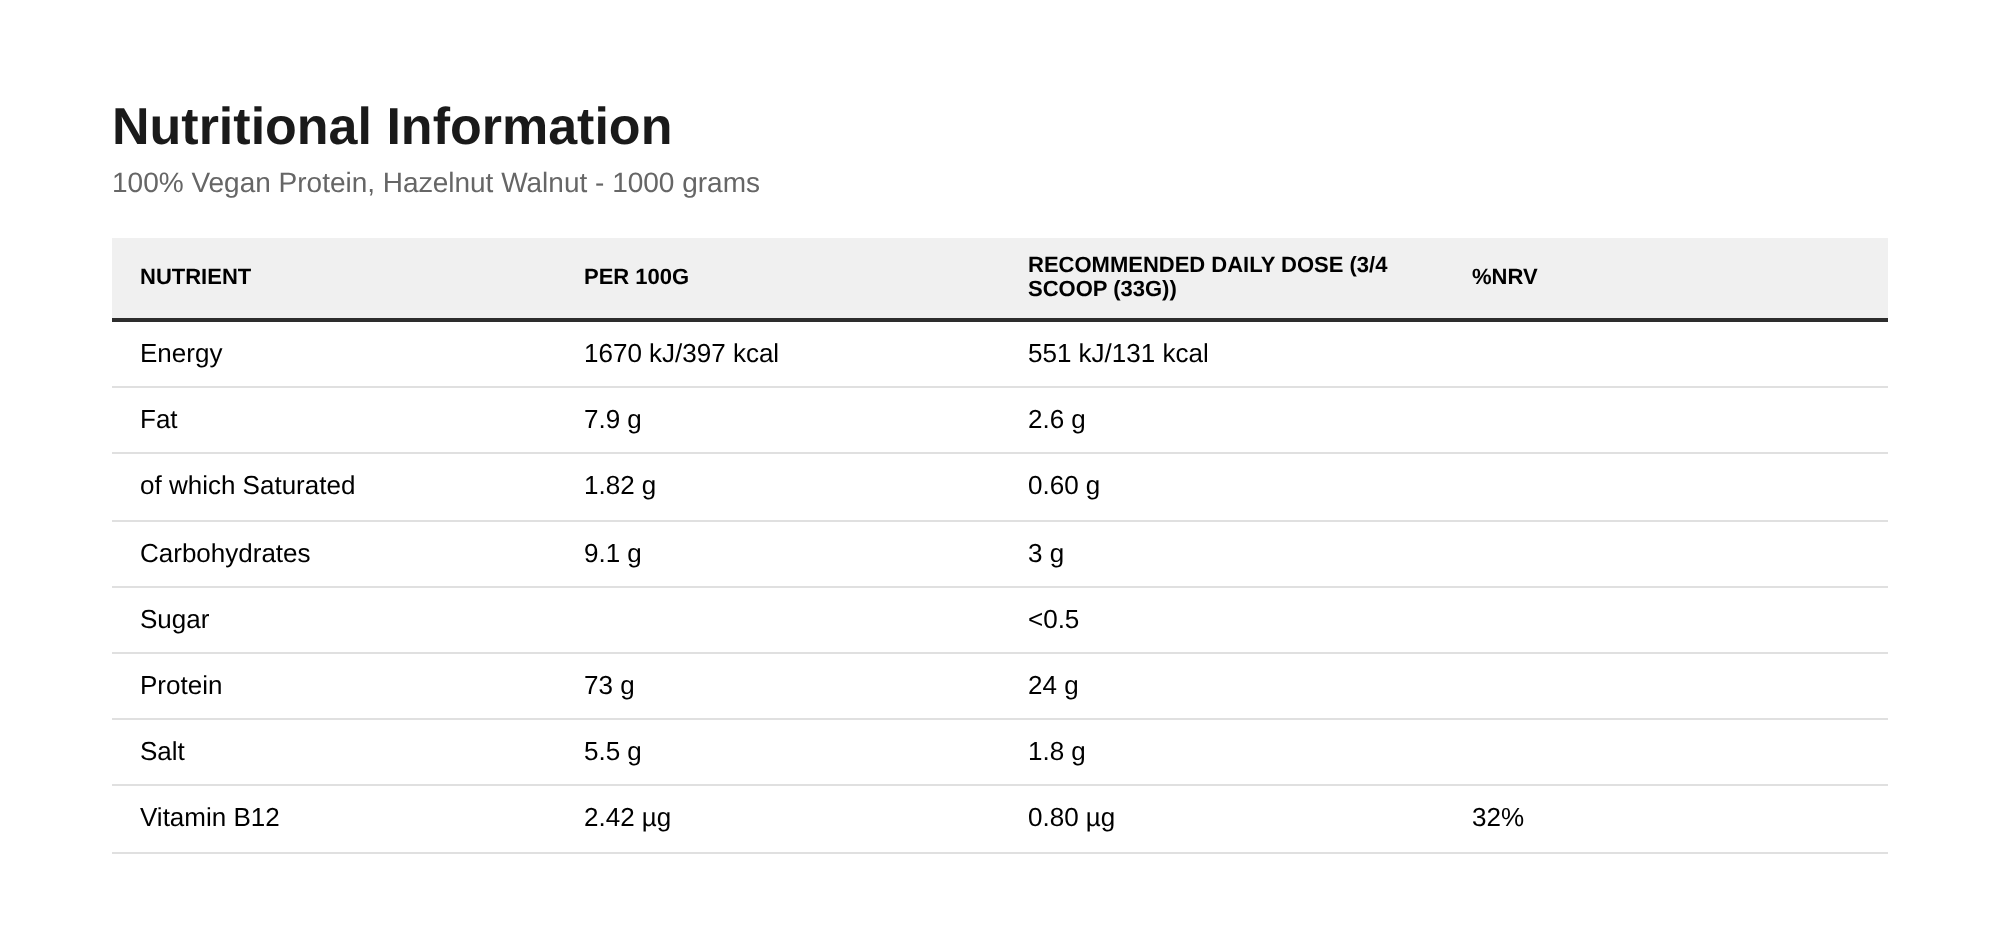Click the Recommended Daily Dose column header
The width and height of the screenshot is (2000, 950).
1208,277
